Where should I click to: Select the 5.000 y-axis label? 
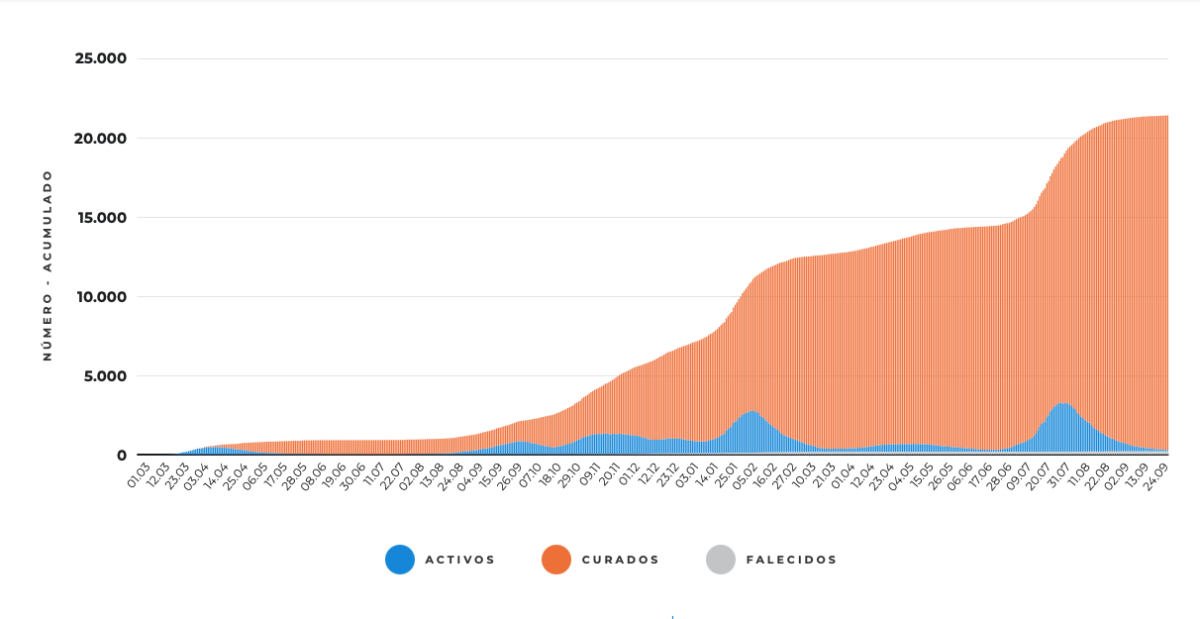[106, 376]
